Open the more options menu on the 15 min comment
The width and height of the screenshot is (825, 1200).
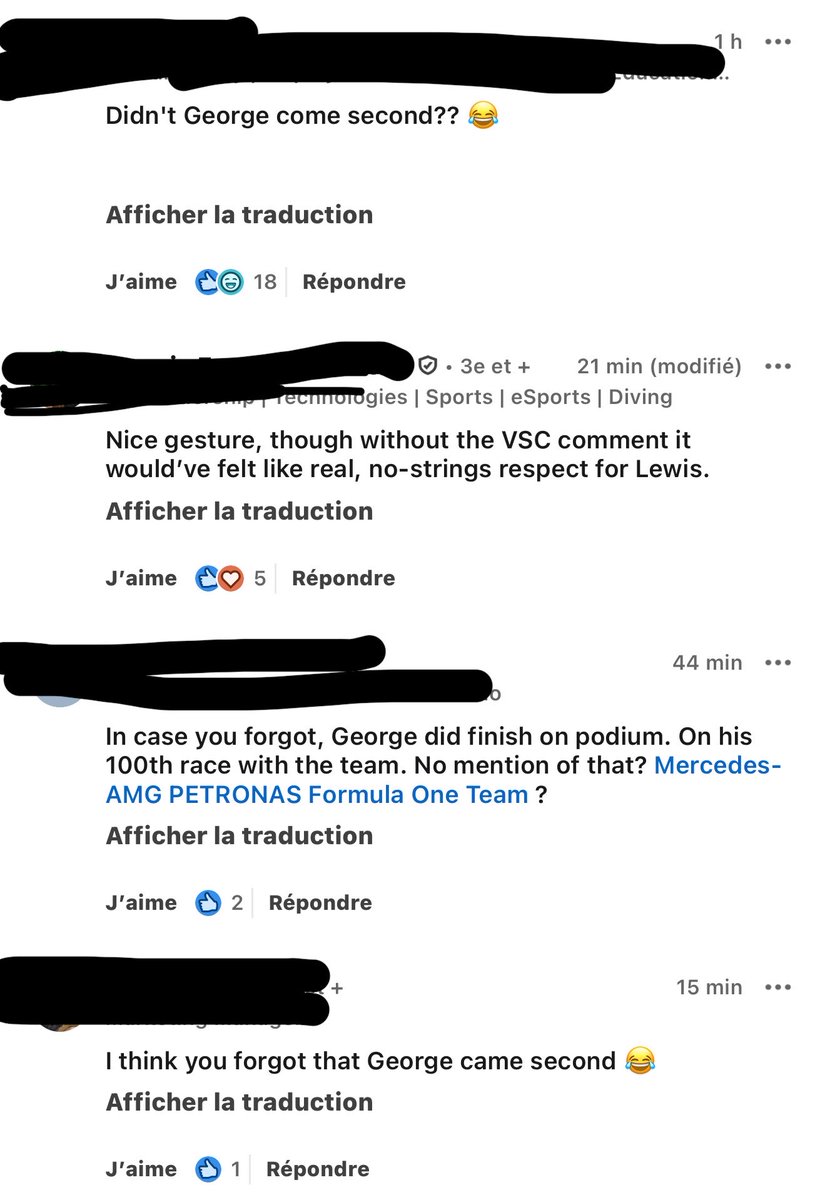[777, 987]
